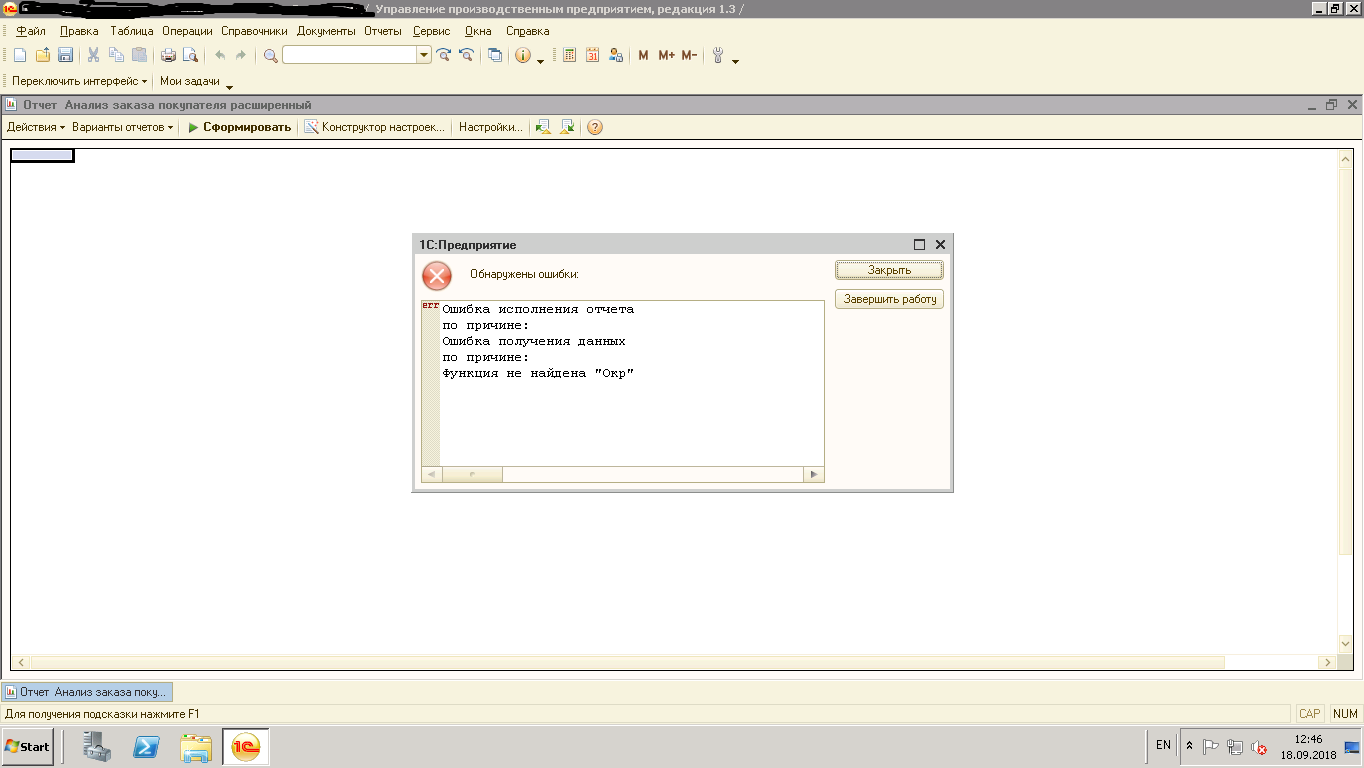This screenshot has height=768, width=1364.
Task: Open PowerShell from the taskbar
Action: point(147,746)
